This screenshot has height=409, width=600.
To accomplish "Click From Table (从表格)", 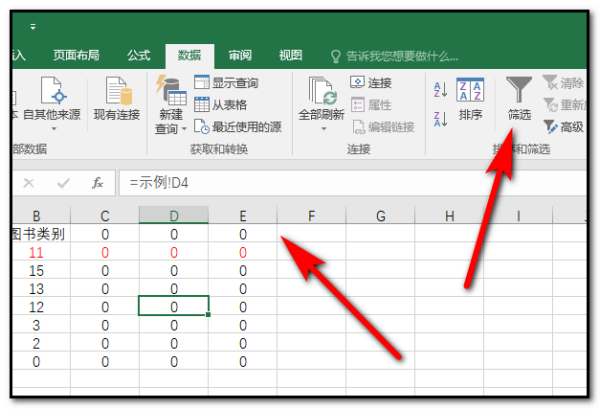I will [220, 104].
